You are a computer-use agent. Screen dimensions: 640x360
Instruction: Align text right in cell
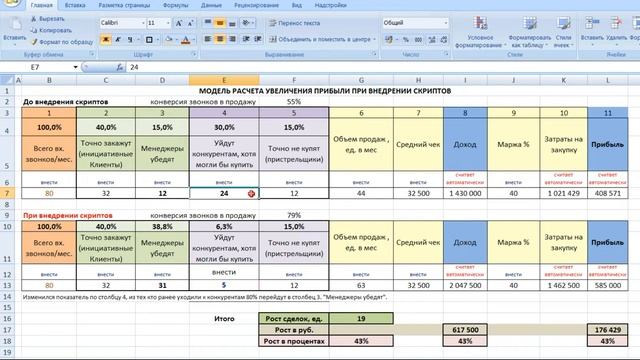(232, 39)
